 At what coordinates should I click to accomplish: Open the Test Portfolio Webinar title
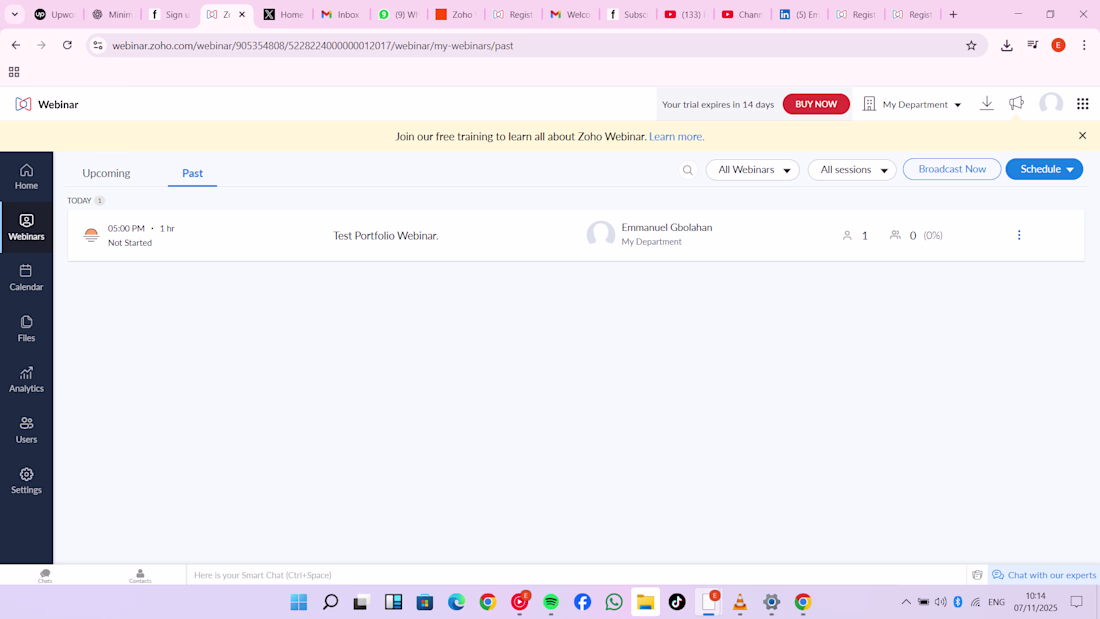click(x=386, y=236)
